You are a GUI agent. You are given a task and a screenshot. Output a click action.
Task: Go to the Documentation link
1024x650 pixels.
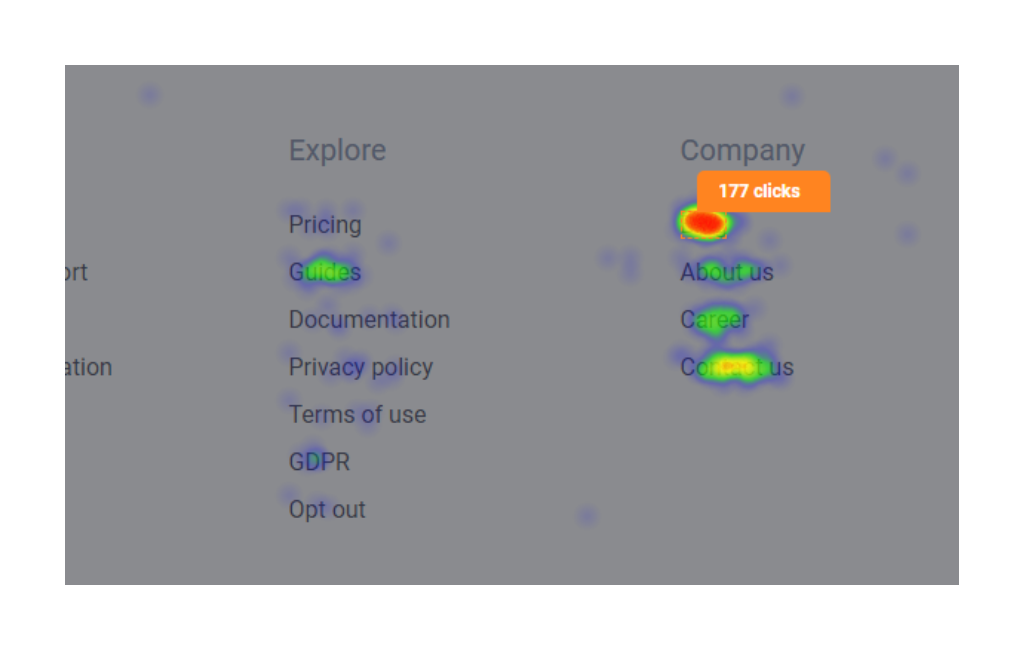369,319
